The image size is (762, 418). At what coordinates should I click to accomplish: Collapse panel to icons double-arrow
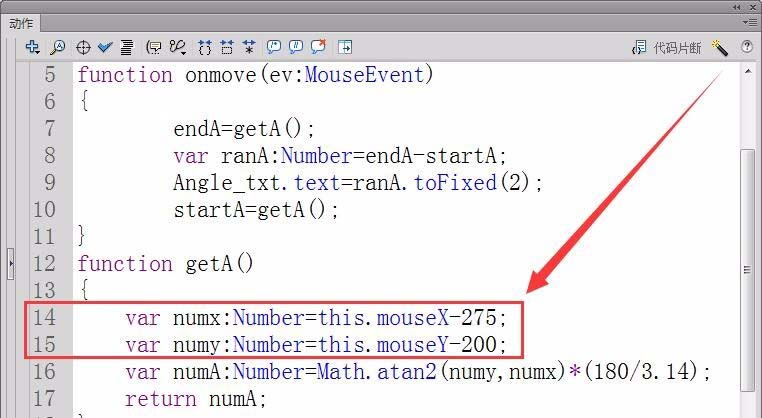point(737,7)
